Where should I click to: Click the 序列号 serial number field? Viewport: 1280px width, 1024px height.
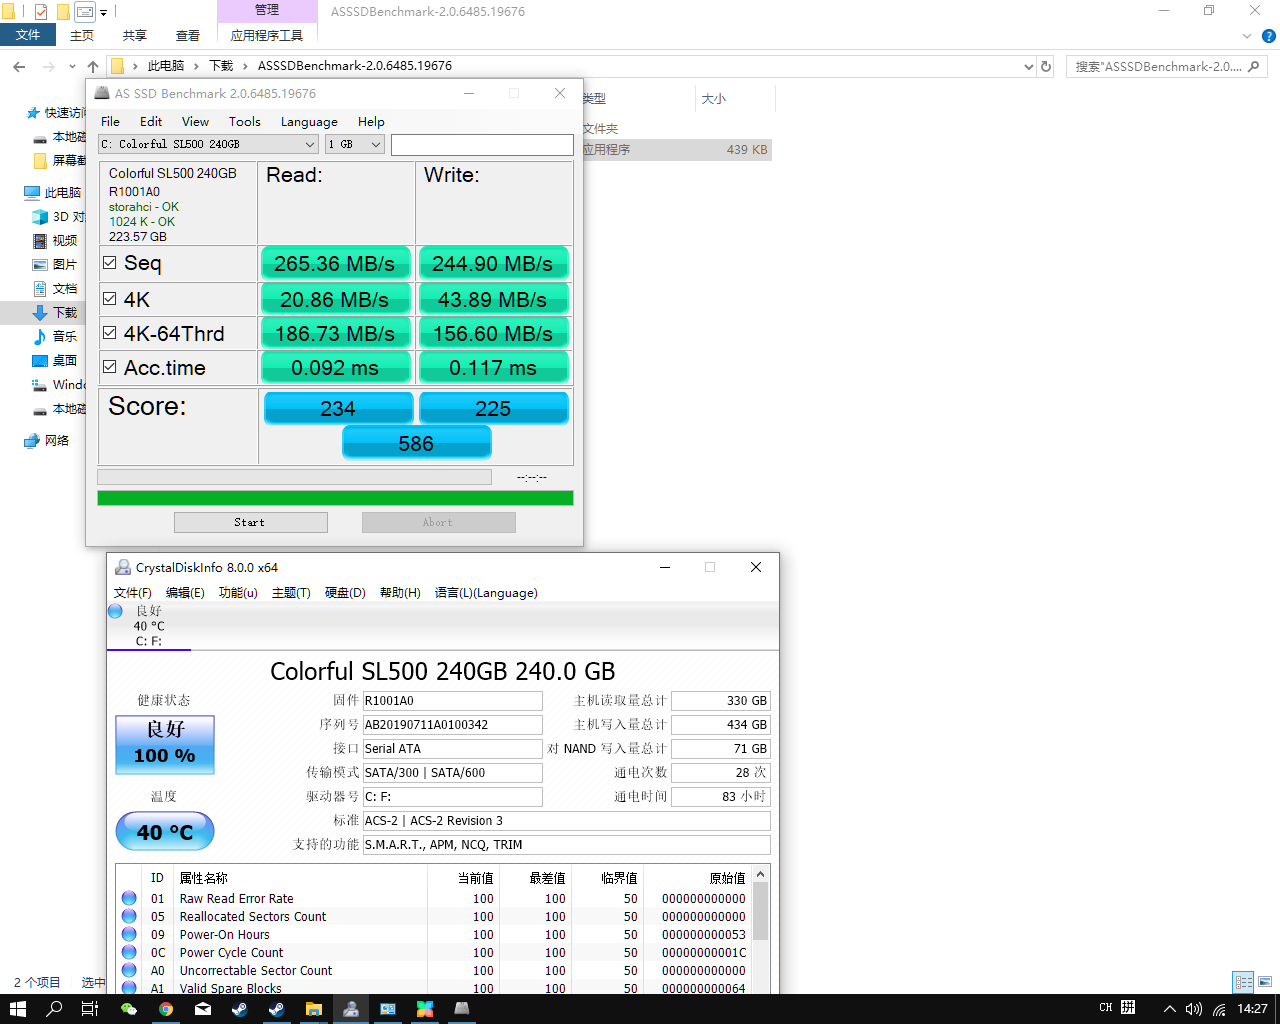pyautogui.click(x=452, y=724)
